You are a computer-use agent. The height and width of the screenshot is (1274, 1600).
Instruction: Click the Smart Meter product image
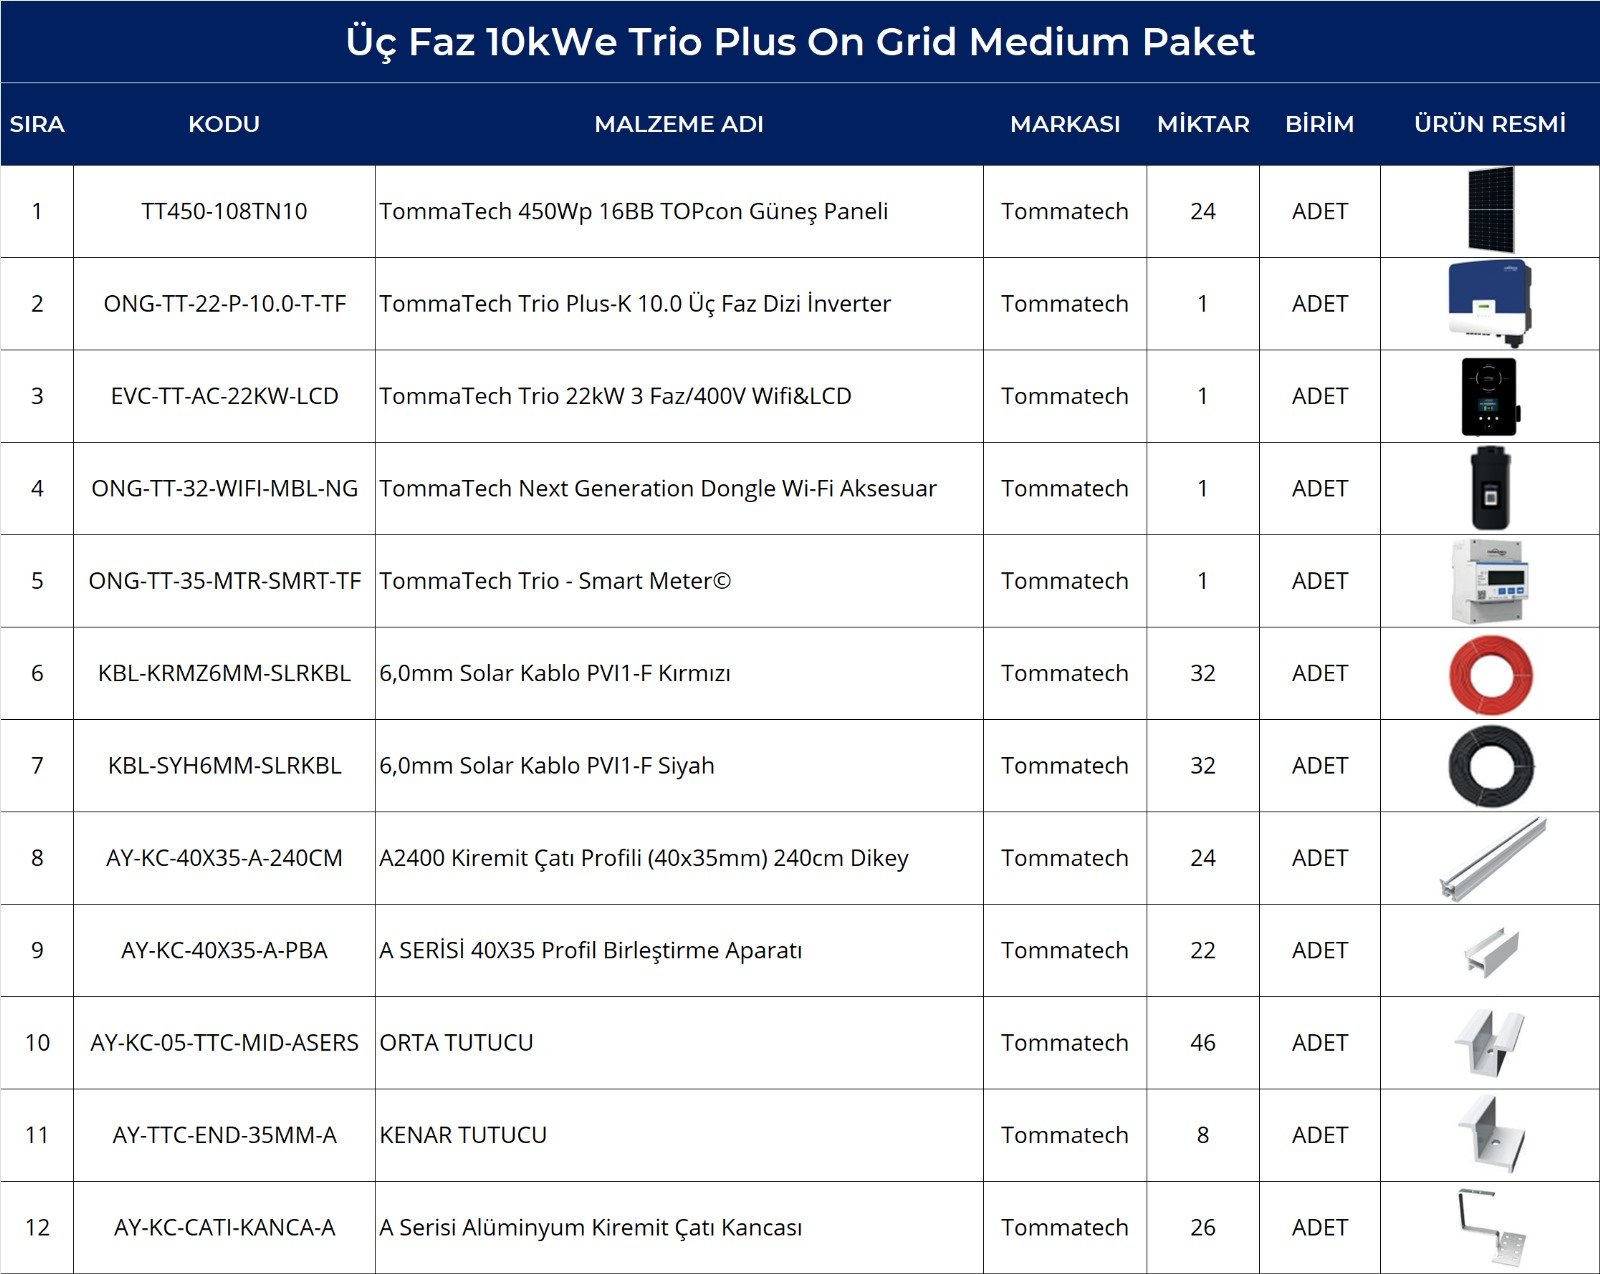pyautogui.click(x=1490, y=580)
